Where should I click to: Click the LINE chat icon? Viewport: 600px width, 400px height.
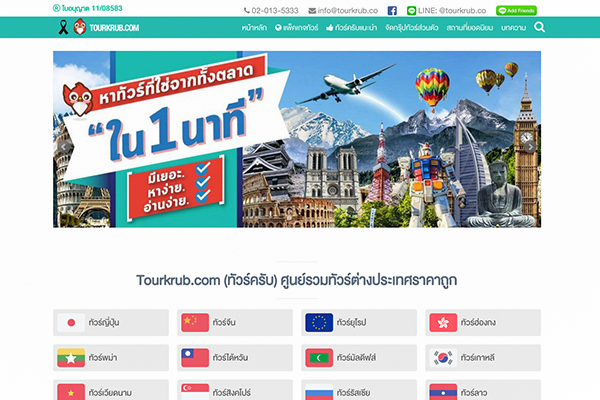click(411, 11)
